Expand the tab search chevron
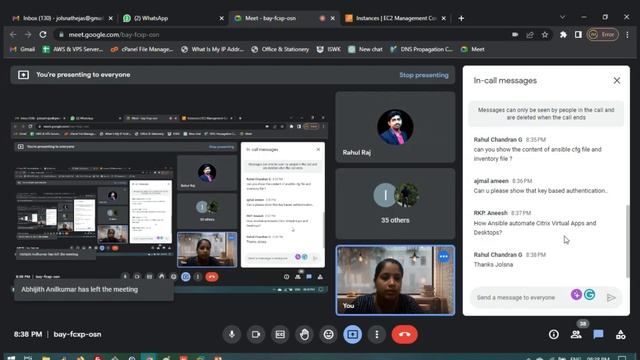Image resolution: width=640 pixels, height=360 pixels. coord(562,17)
